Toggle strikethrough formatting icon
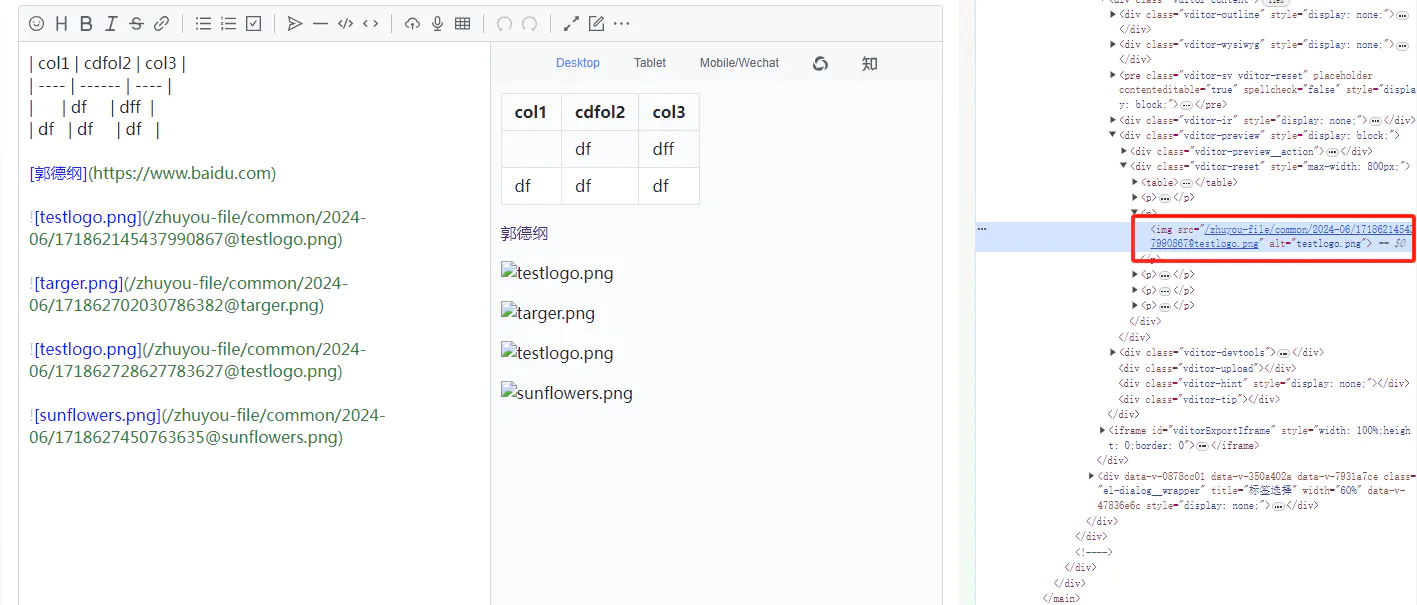The height and width of the screenshot is (605, 1417). coord(136,23)
